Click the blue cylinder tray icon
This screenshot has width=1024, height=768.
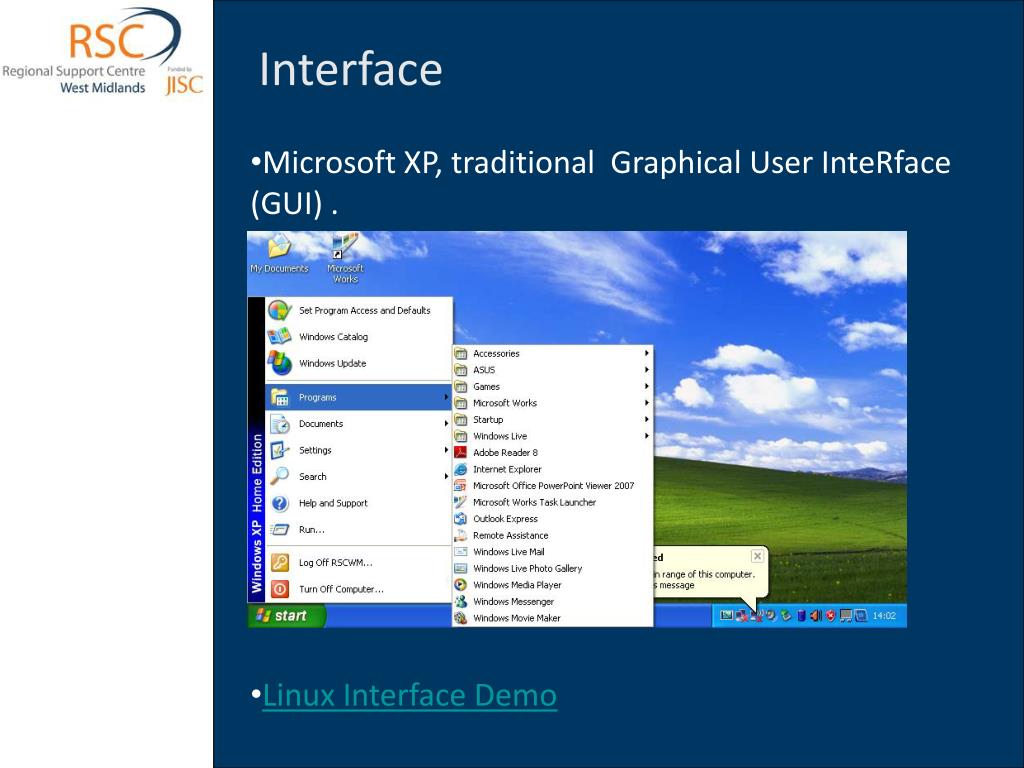click(801, 615)
